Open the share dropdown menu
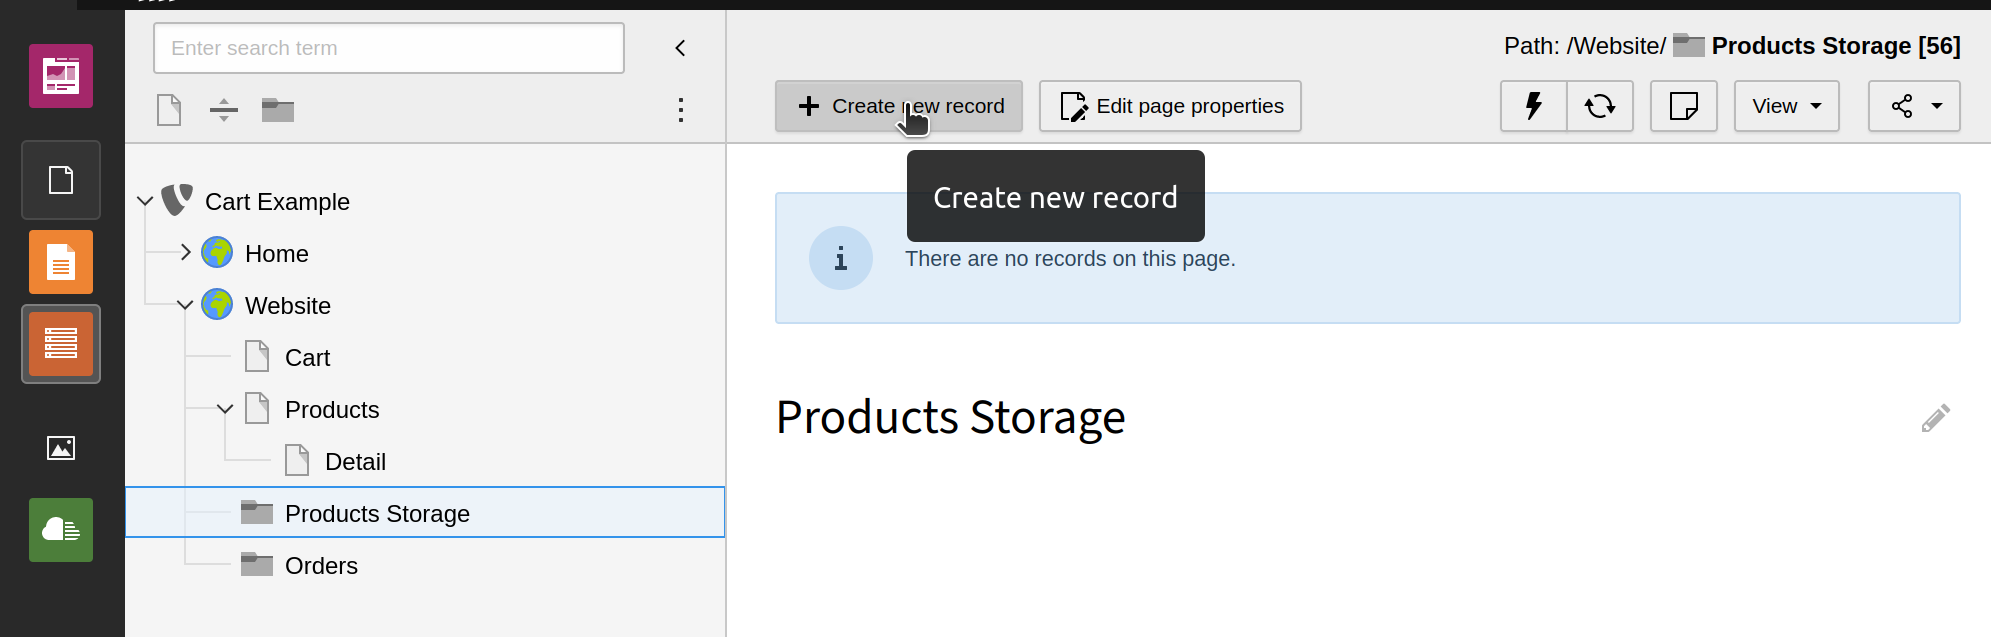Image resolution: width=1991 pixels, height=637 pixels. point(1914,106)
